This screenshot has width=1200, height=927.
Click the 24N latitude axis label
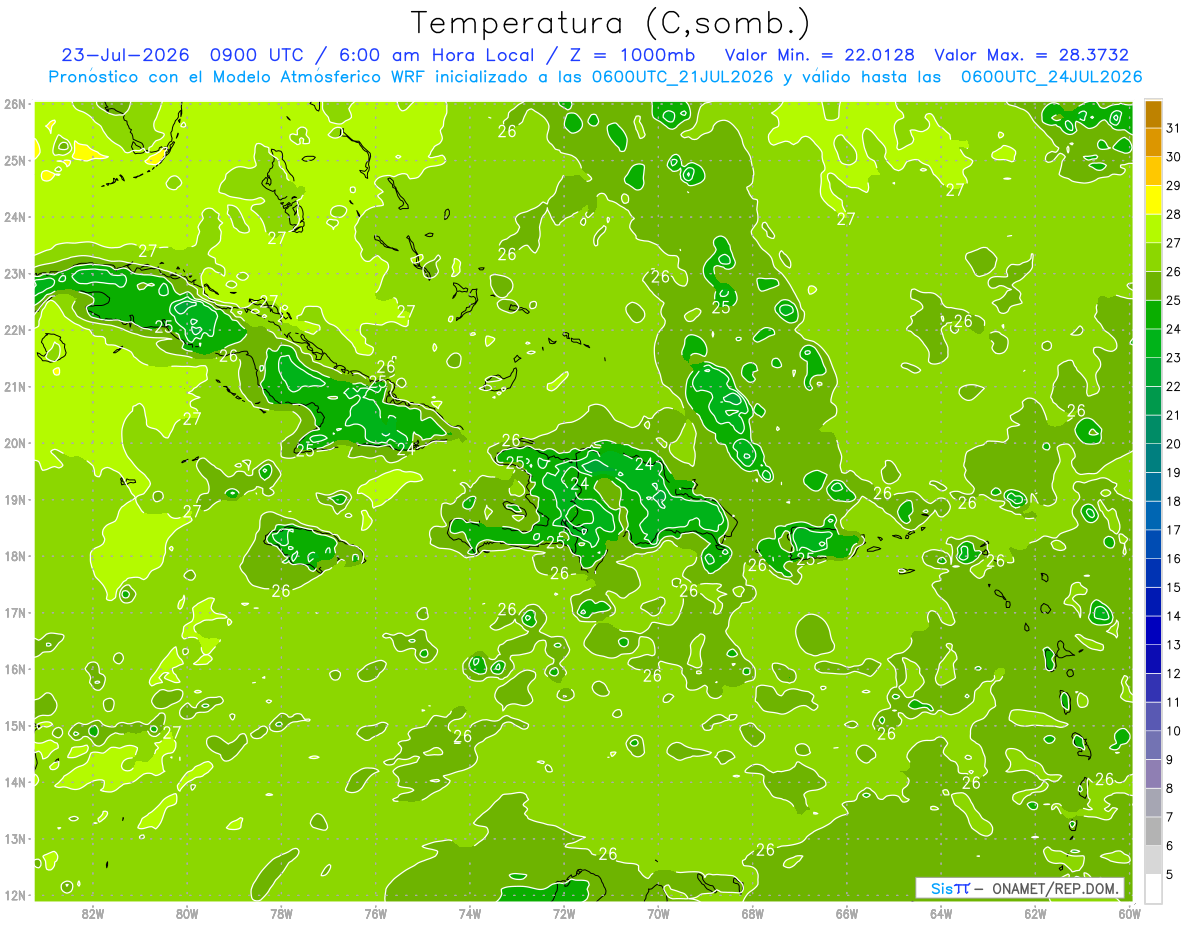pyautogui.click(x=14, y=217)
